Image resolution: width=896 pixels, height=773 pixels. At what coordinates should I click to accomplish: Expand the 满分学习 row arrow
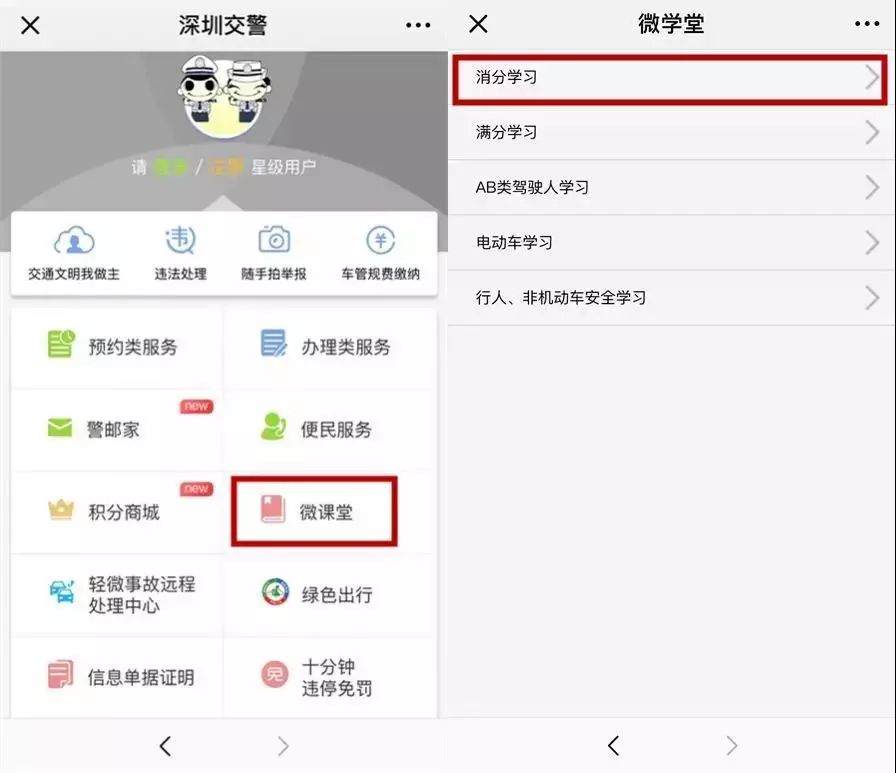point(873,133)
